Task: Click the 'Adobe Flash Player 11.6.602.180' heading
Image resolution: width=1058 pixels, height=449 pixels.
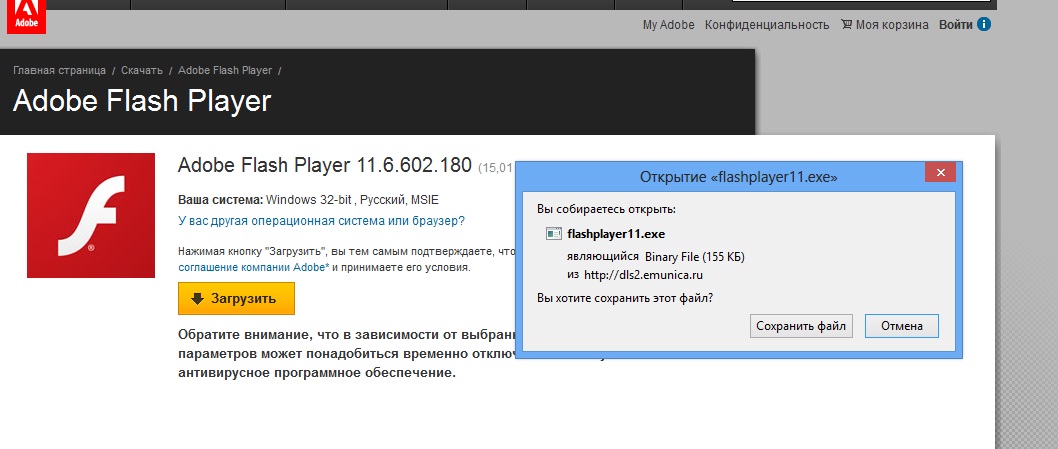Action: pos(325,165)
